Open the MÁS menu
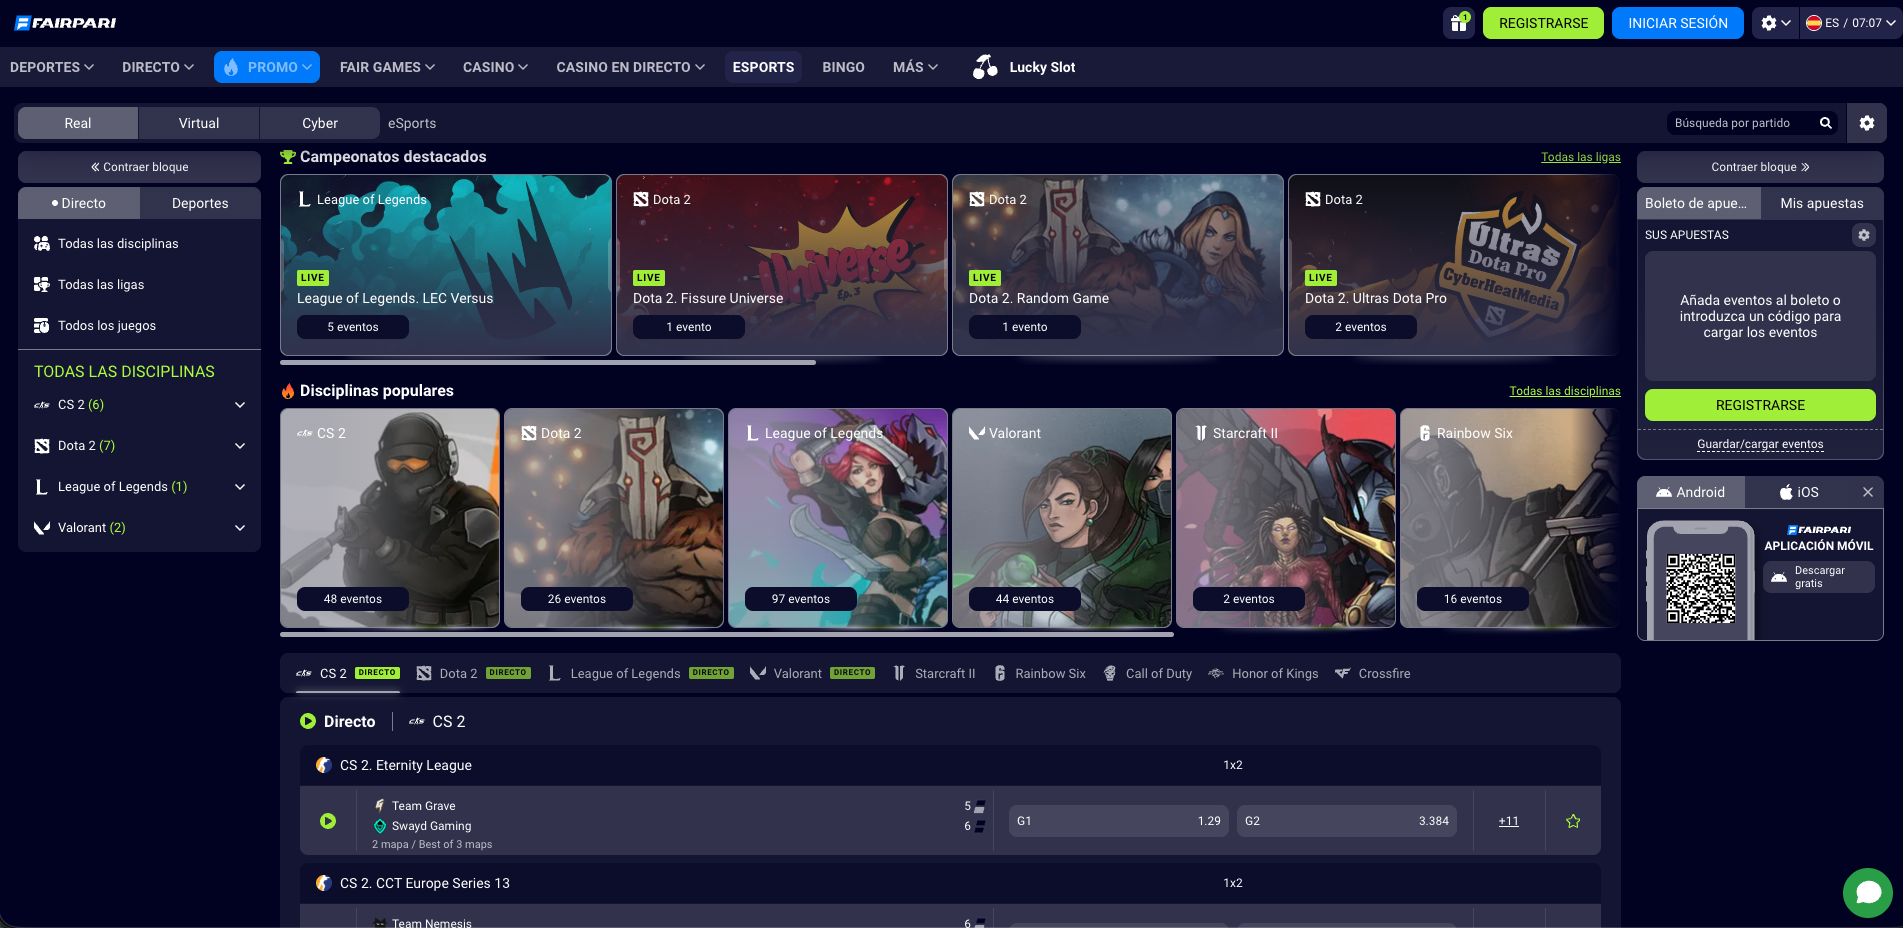Viewport: 1903px width, 928px height. pyautogui.click(x=915, y=67)
